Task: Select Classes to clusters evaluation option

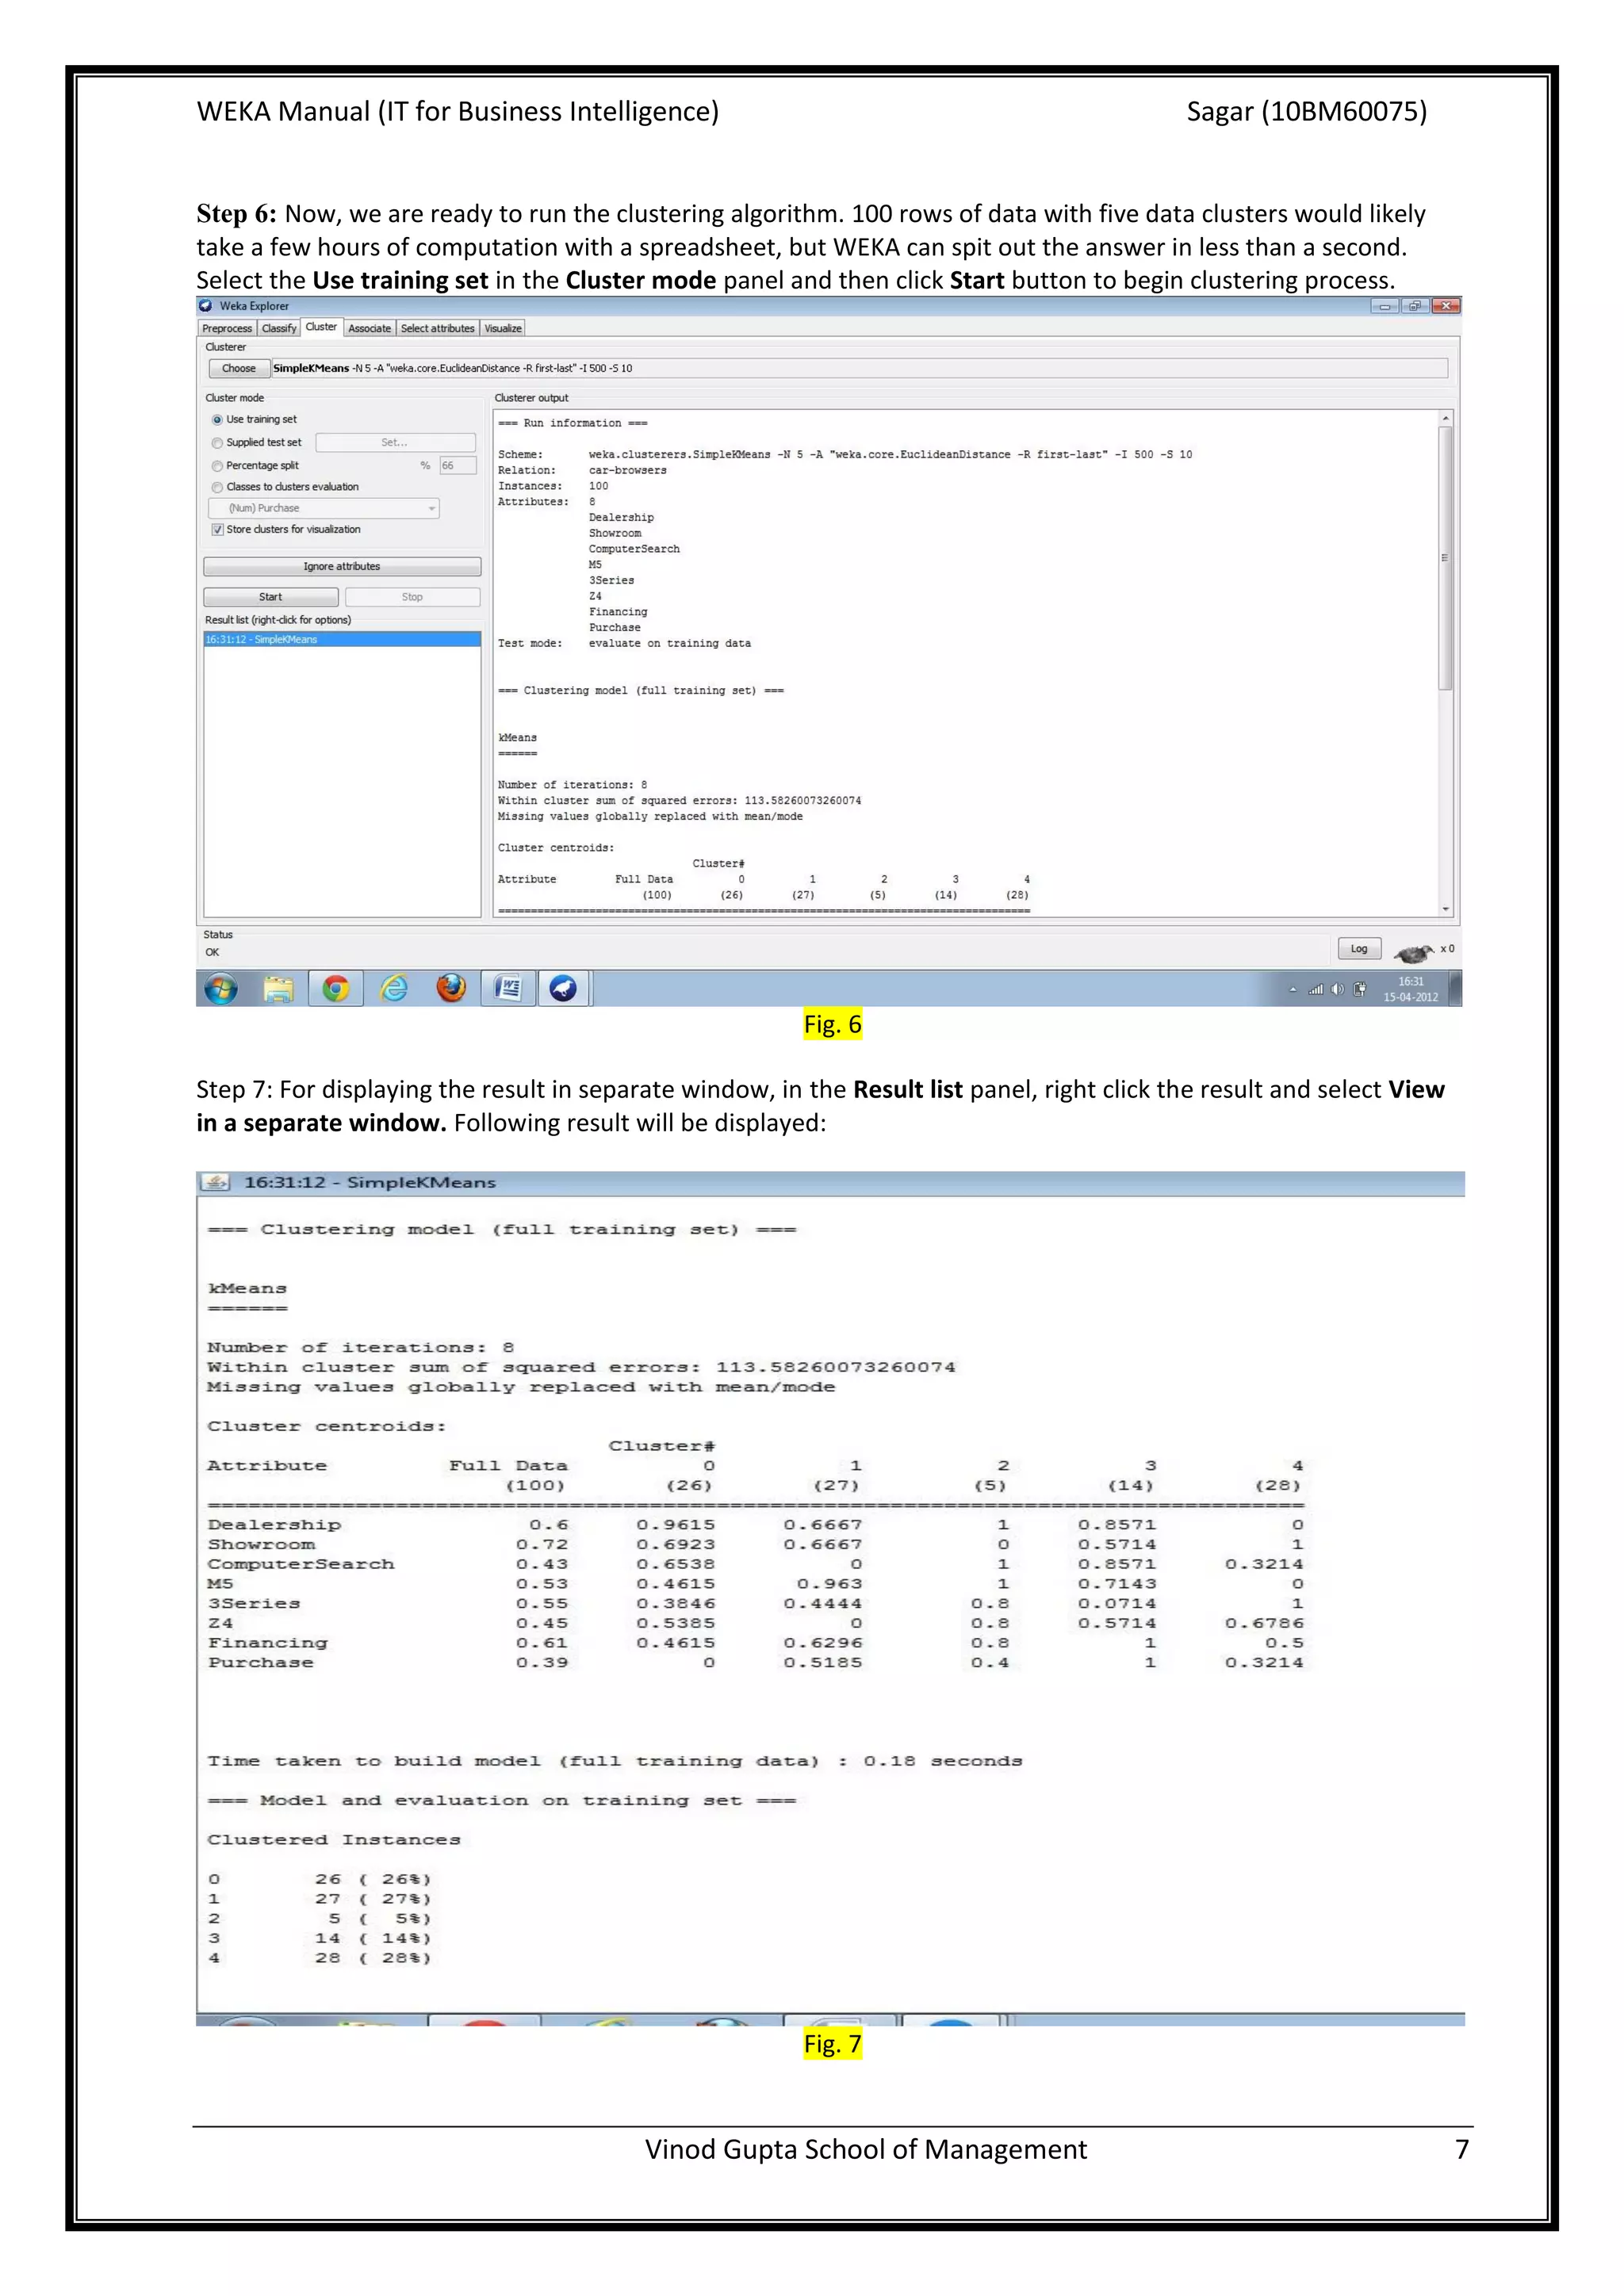Action: [217, 487]
